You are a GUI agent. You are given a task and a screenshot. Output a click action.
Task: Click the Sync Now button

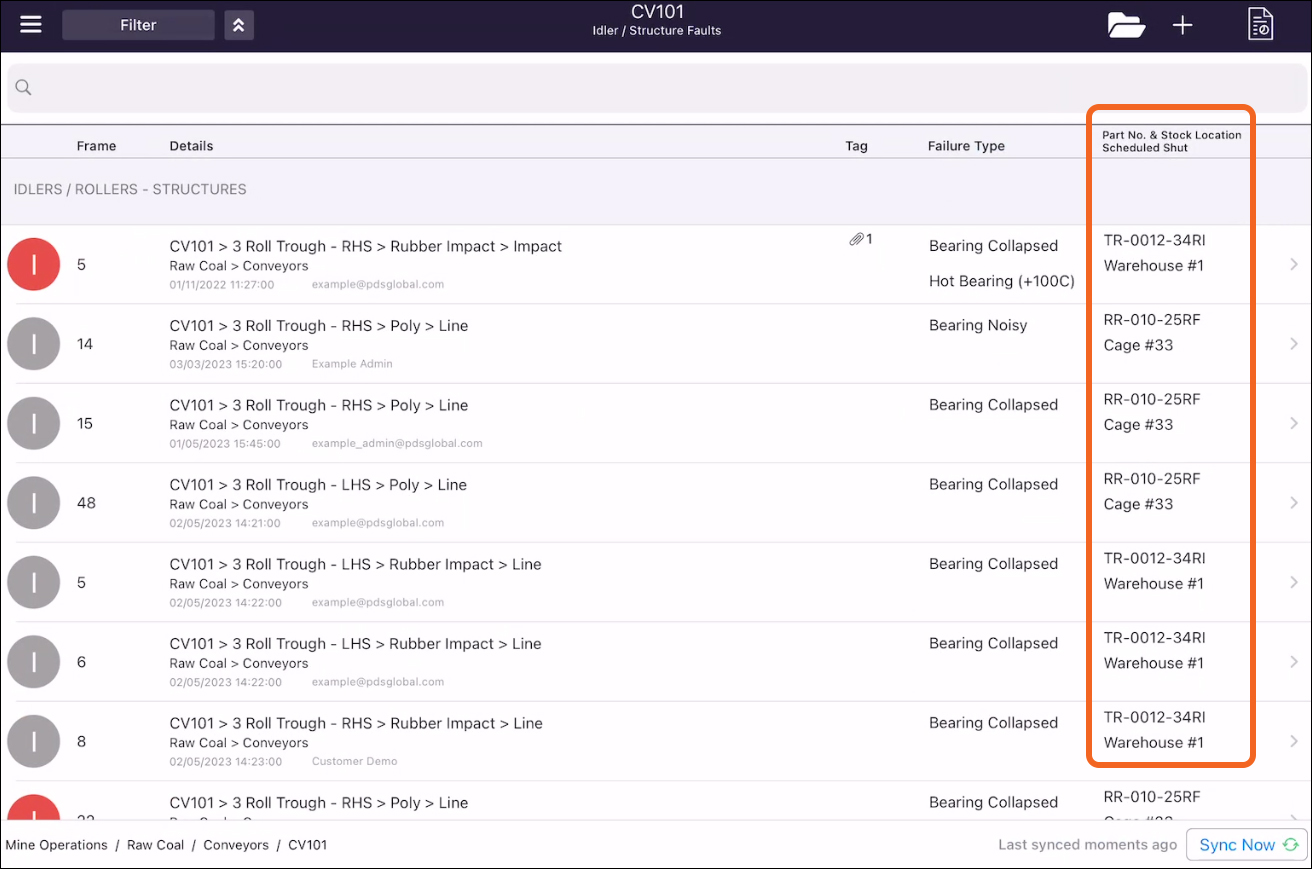[1246, 845]
